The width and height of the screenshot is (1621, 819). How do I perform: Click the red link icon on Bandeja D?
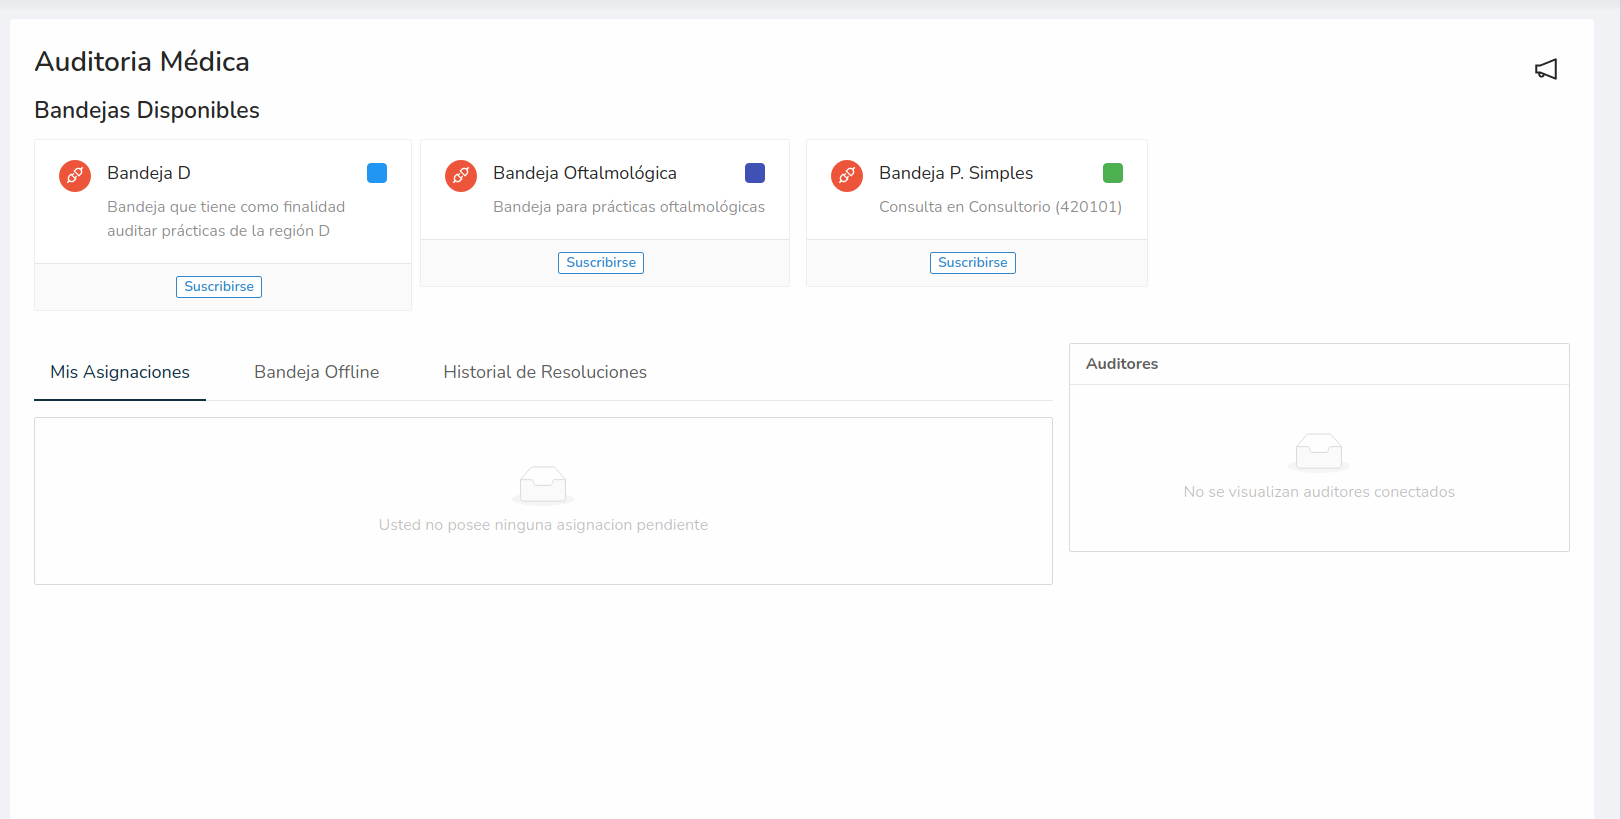75,176
